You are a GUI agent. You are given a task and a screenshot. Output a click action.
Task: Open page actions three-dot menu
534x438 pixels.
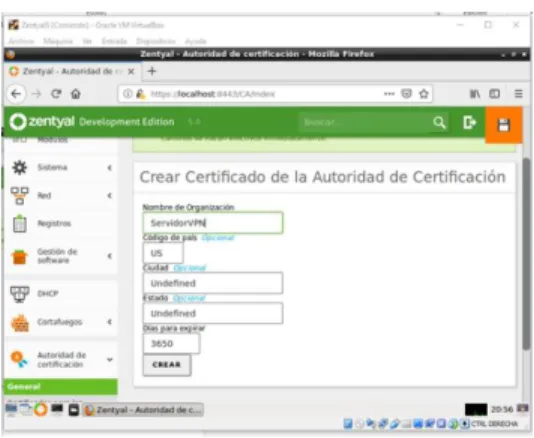tap(389, 94)
